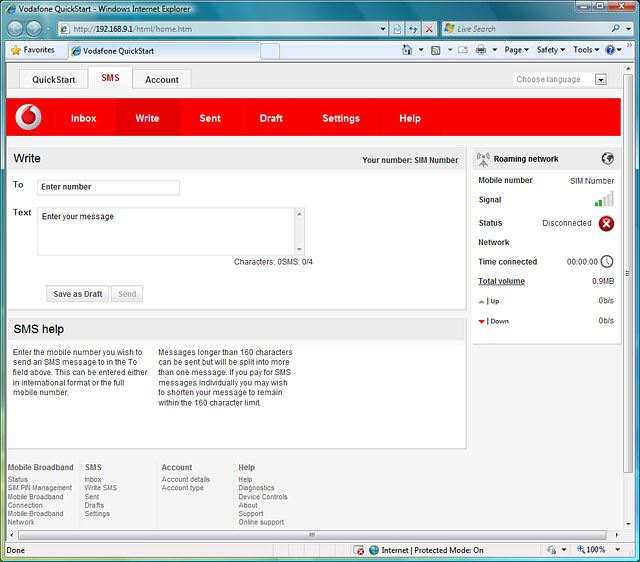Viewport: 640px width, 562px height.
Task: Select the Write menu item
Action: point(147,118)
